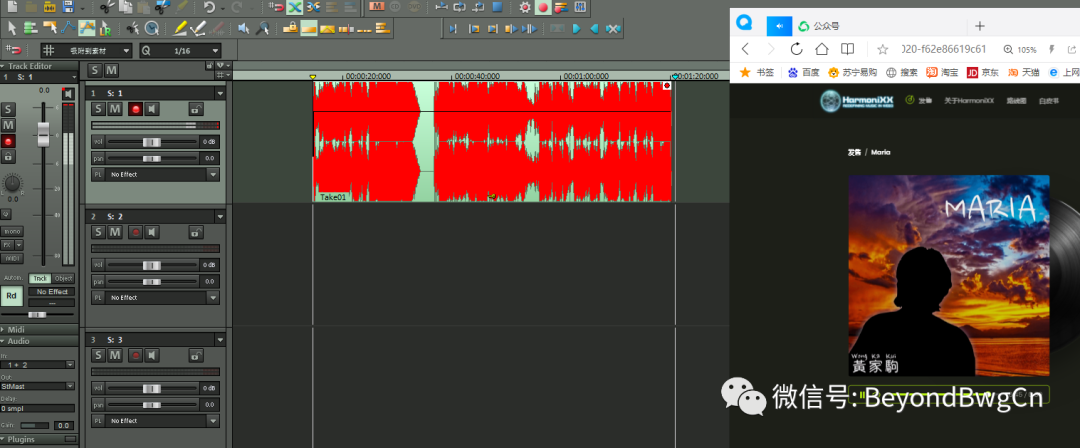Save project with the floppy disk icon
This screenshot has width=1080, height=448.
pos(68,8)
